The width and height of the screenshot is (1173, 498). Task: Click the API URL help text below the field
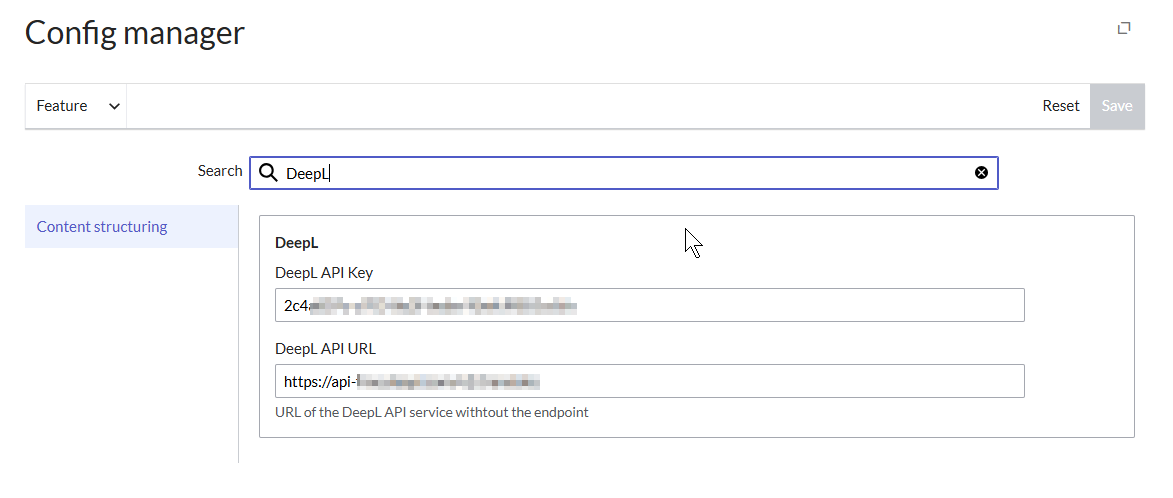pyautogui.click(x=432, y=412)
